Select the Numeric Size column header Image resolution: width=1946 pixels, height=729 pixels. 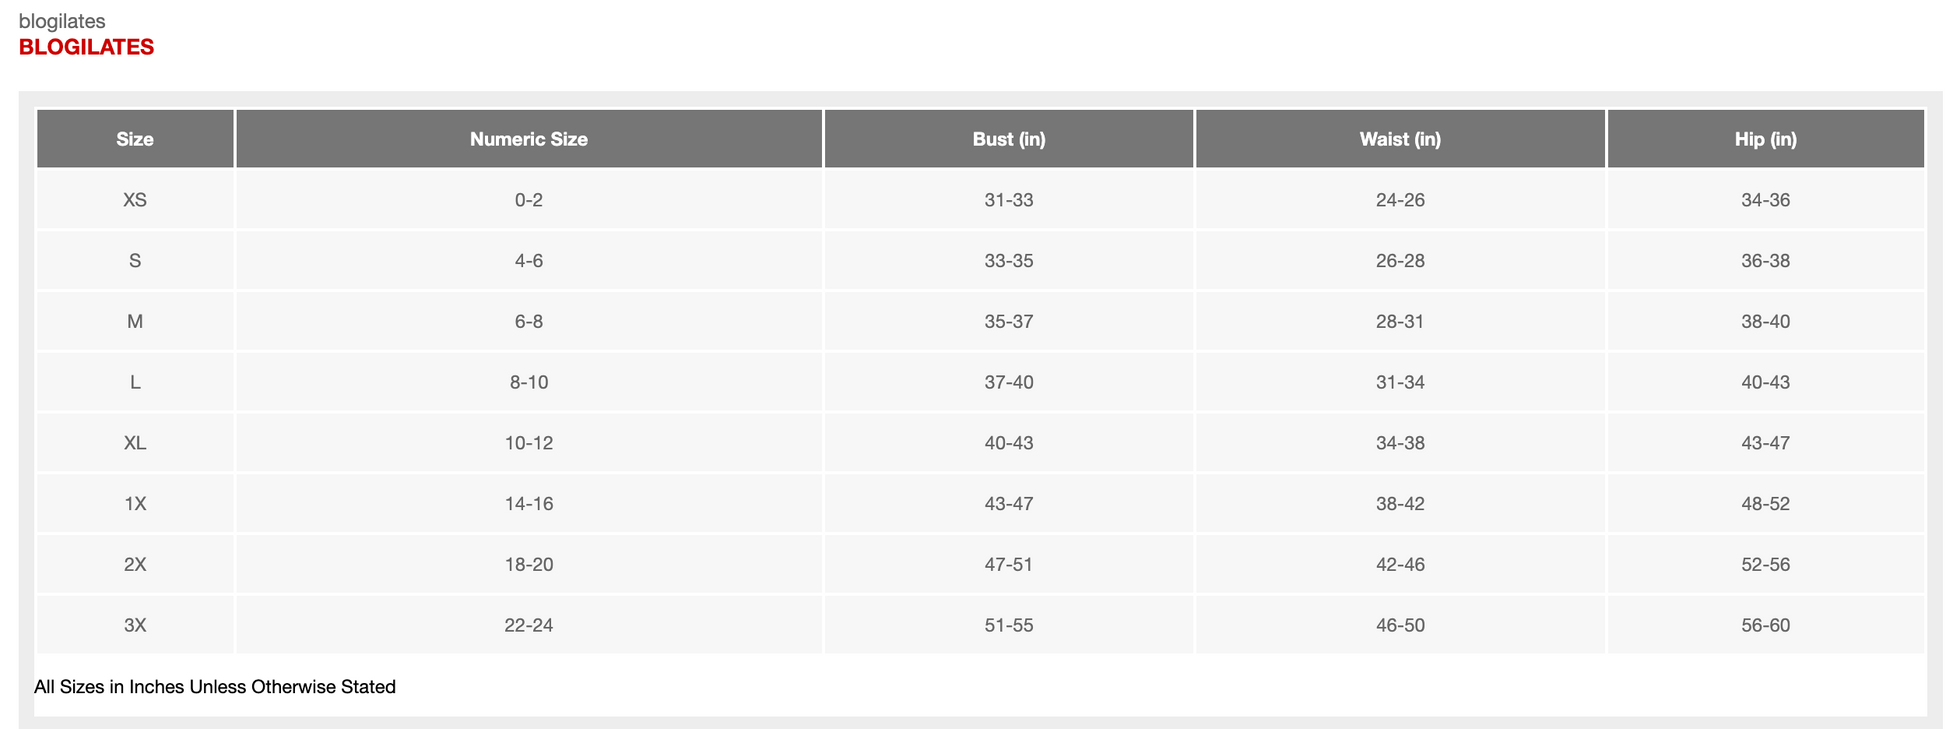point(528,139)
